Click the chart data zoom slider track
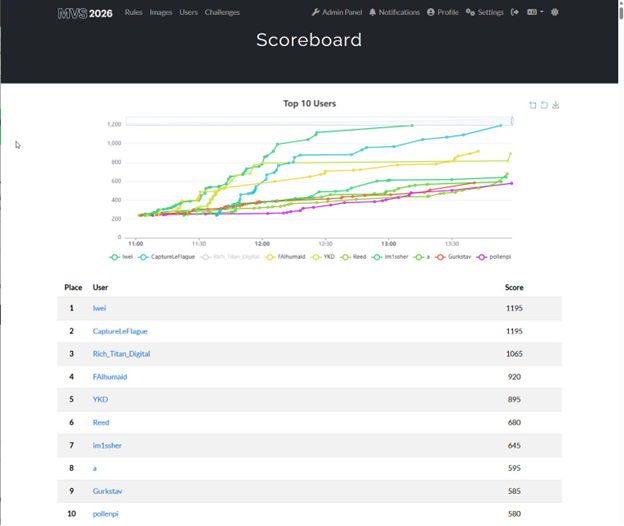Screen dimensions: 624x526 coord(318,121)
